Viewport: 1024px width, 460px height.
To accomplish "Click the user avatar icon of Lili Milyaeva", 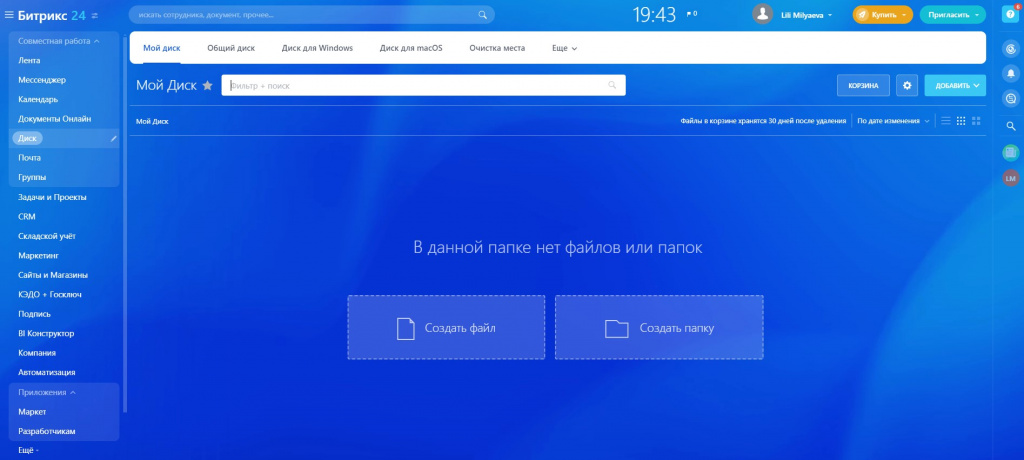I will pyautogui.click(x=762, y=14).
